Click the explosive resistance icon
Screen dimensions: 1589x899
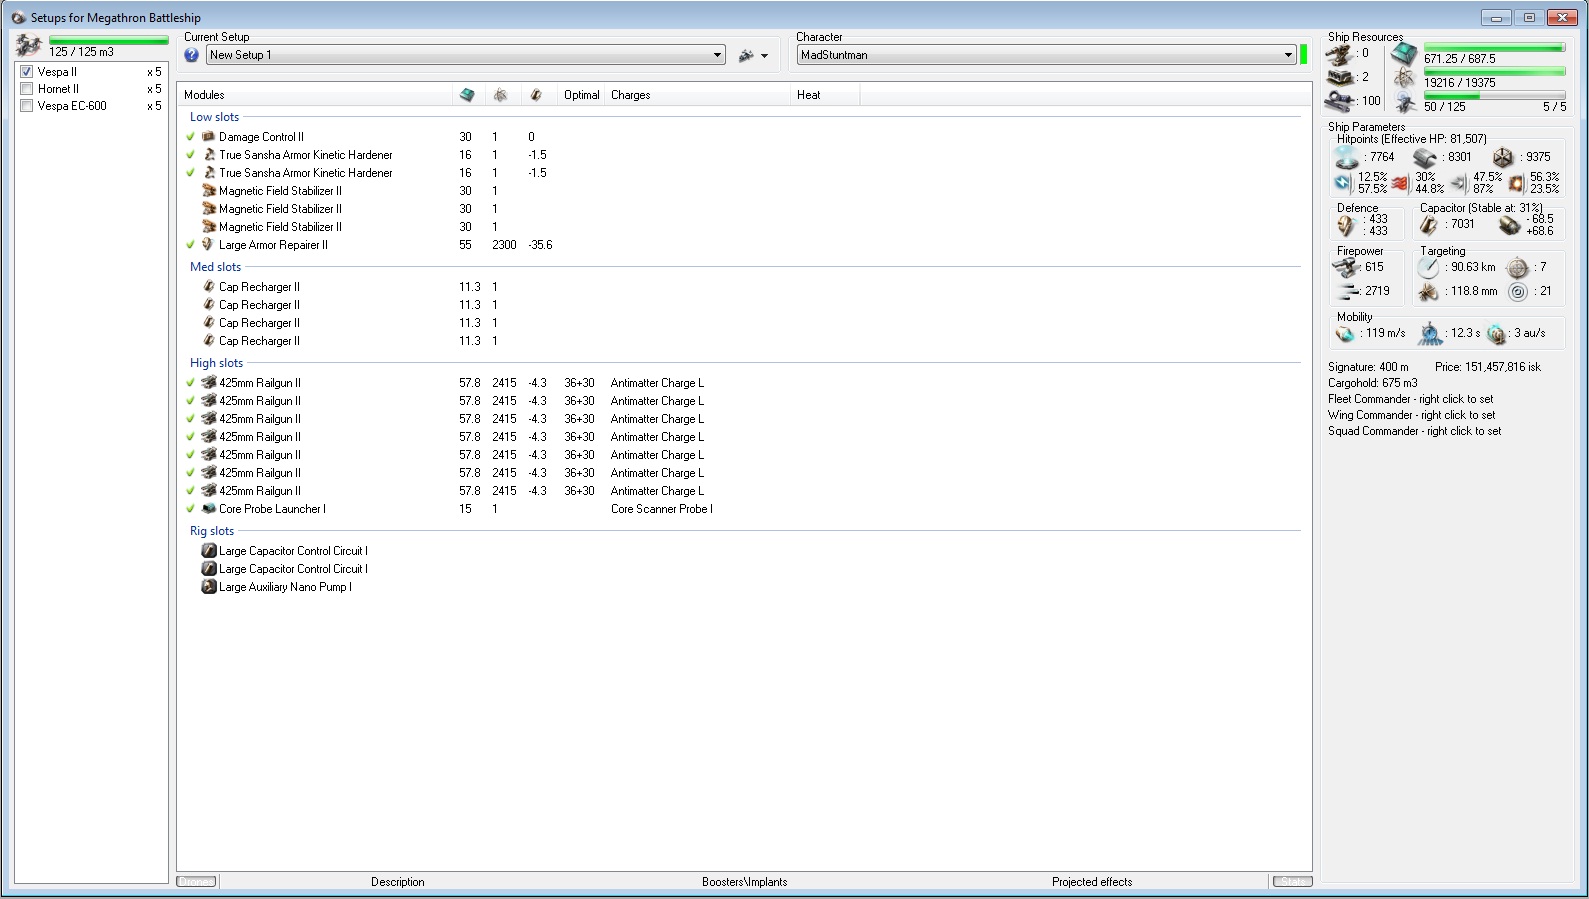[x=1516, y=183]
